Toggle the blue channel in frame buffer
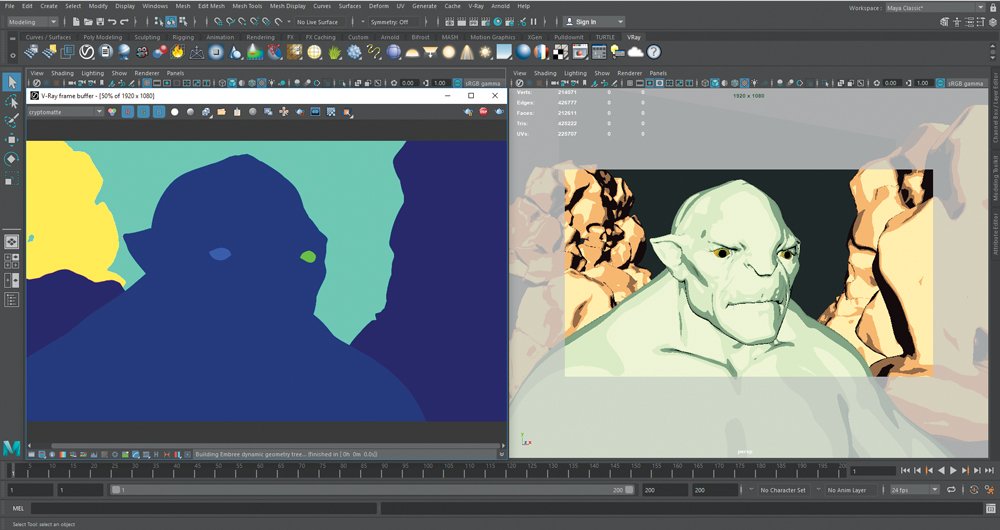Viewport: 1000px width, 530px height. click(159, 112)
